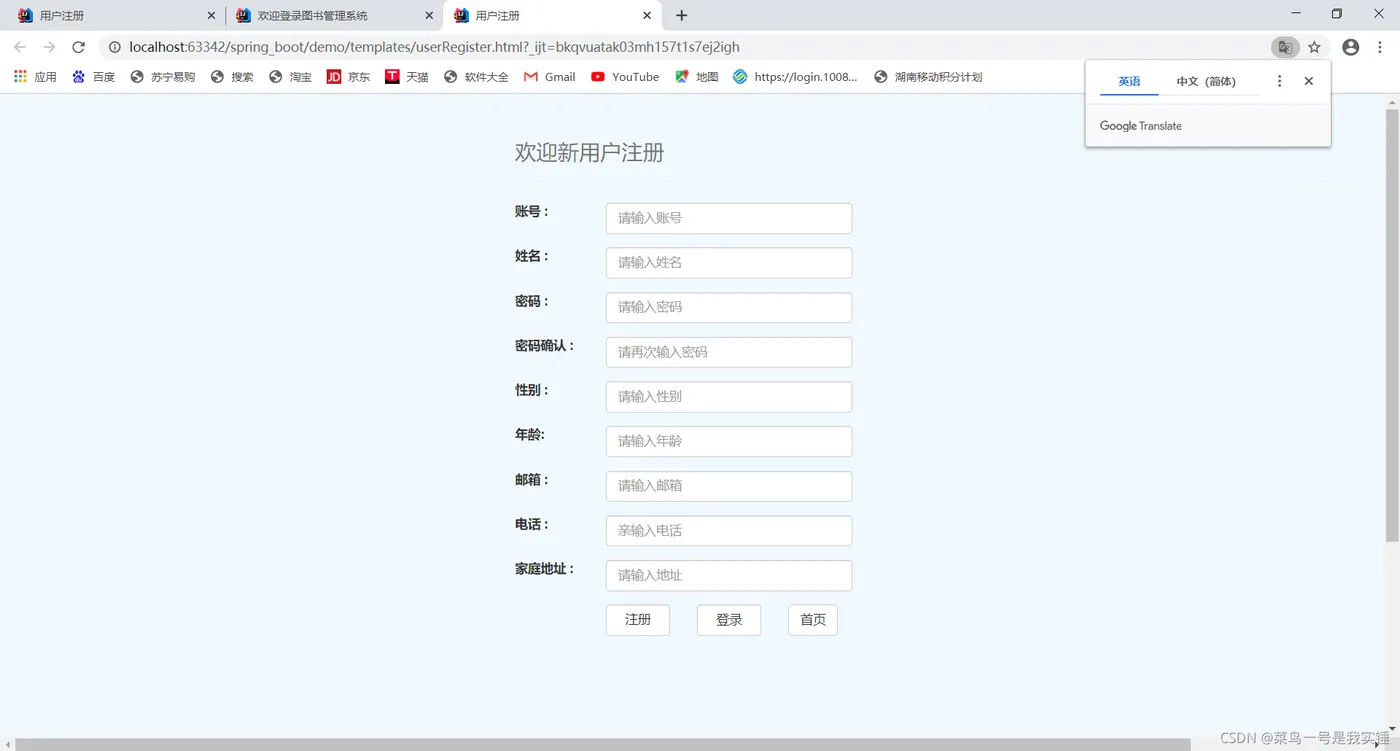Restore down the Chrome window
The image size is (1400, 751).
coord(1337,14)
